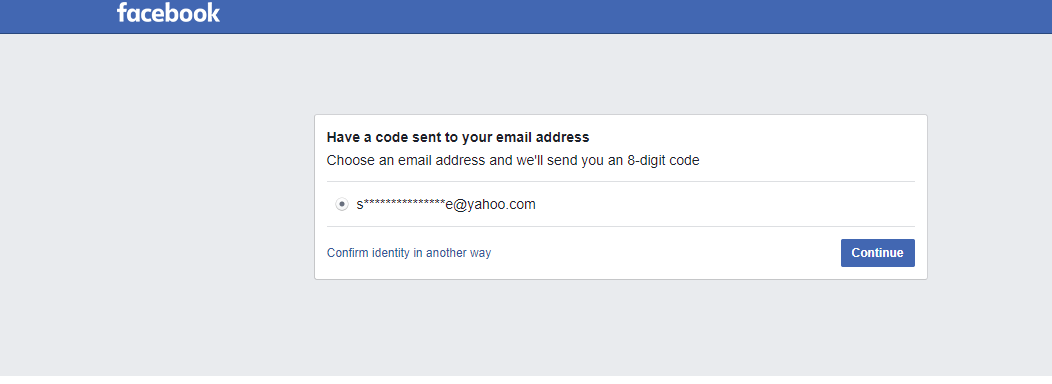1052x384 pixels.
Task: Click the divider line below the email option
Action: point(621,227)
